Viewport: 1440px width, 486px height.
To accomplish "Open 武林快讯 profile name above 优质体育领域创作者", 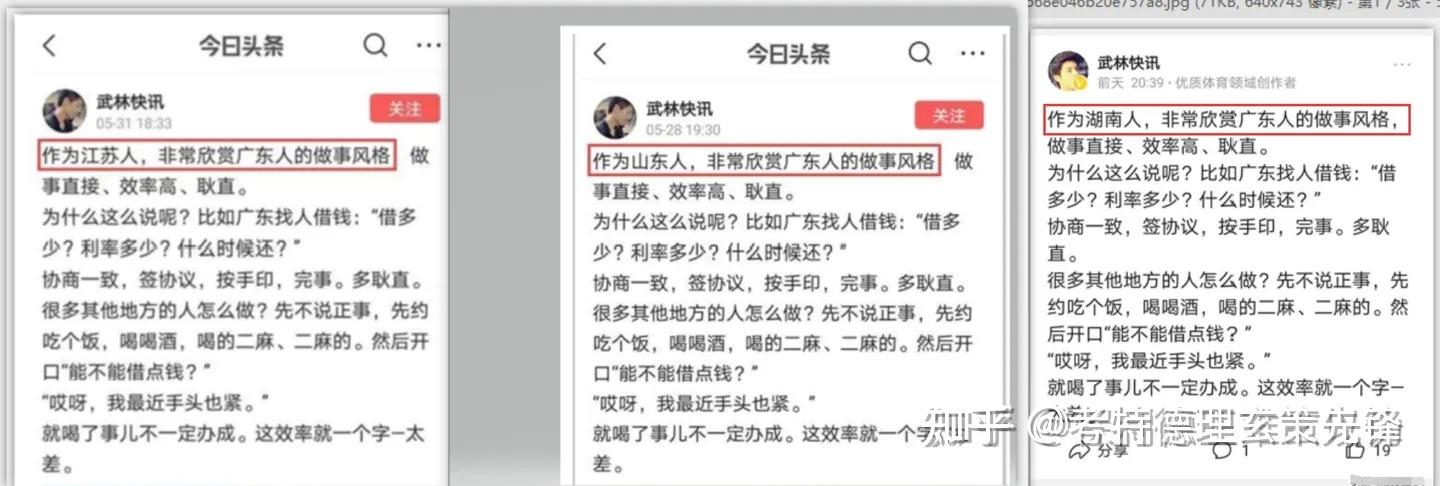I will coord(1128,63).
